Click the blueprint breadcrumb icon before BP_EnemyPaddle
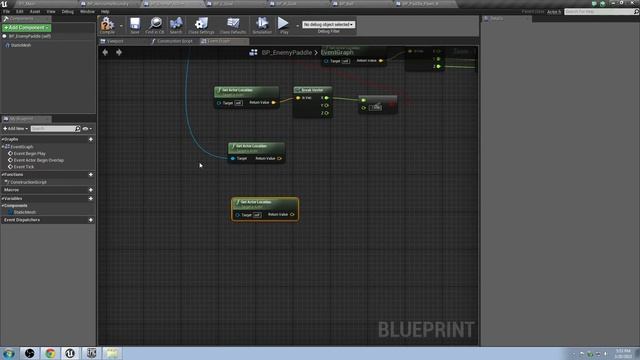 click(253, 52)
